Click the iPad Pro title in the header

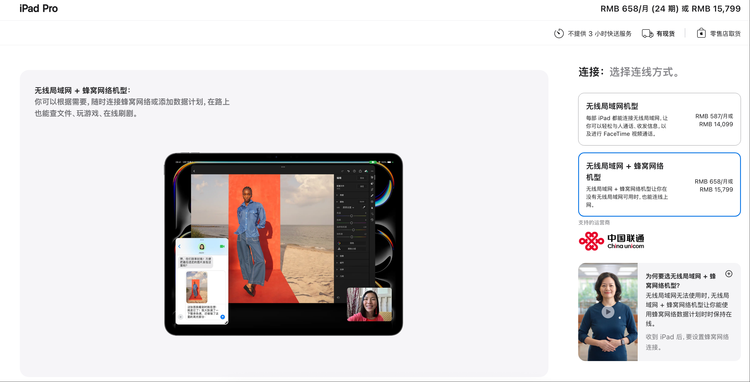tap(39, 9)
